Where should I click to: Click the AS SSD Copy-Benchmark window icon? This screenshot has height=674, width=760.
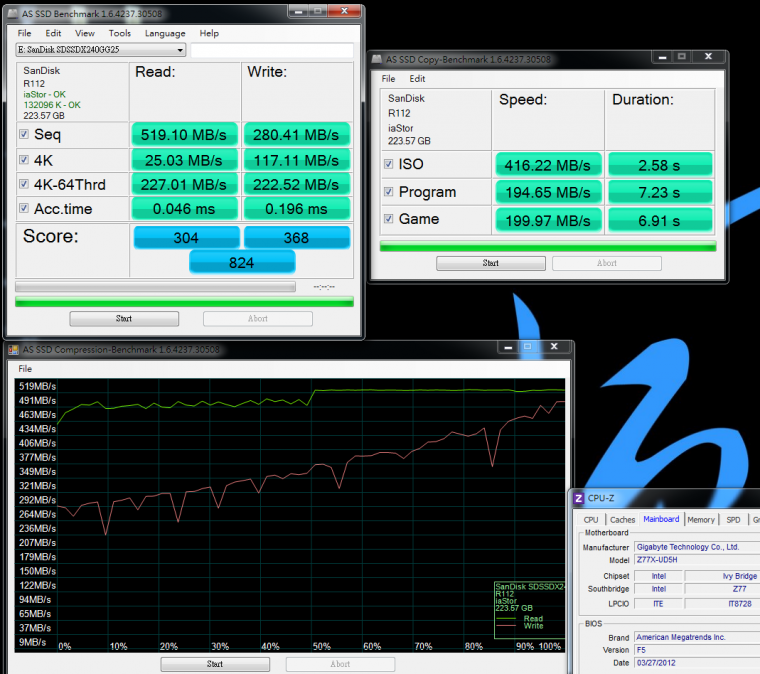378,59
